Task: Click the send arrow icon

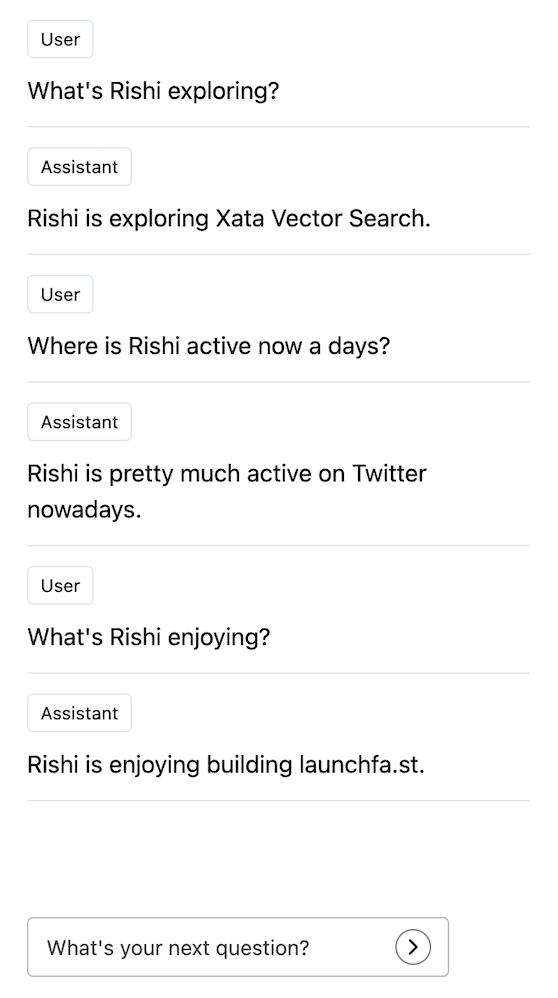Action: click(413, 947)
